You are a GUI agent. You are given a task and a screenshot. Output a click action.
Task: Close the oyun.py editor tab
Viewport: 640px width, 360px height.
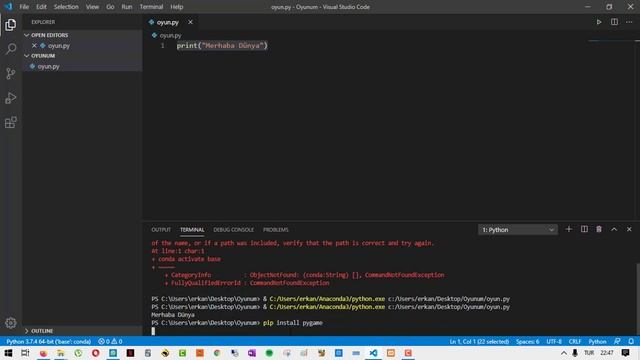pyautogui.click(x=190, y=22)
